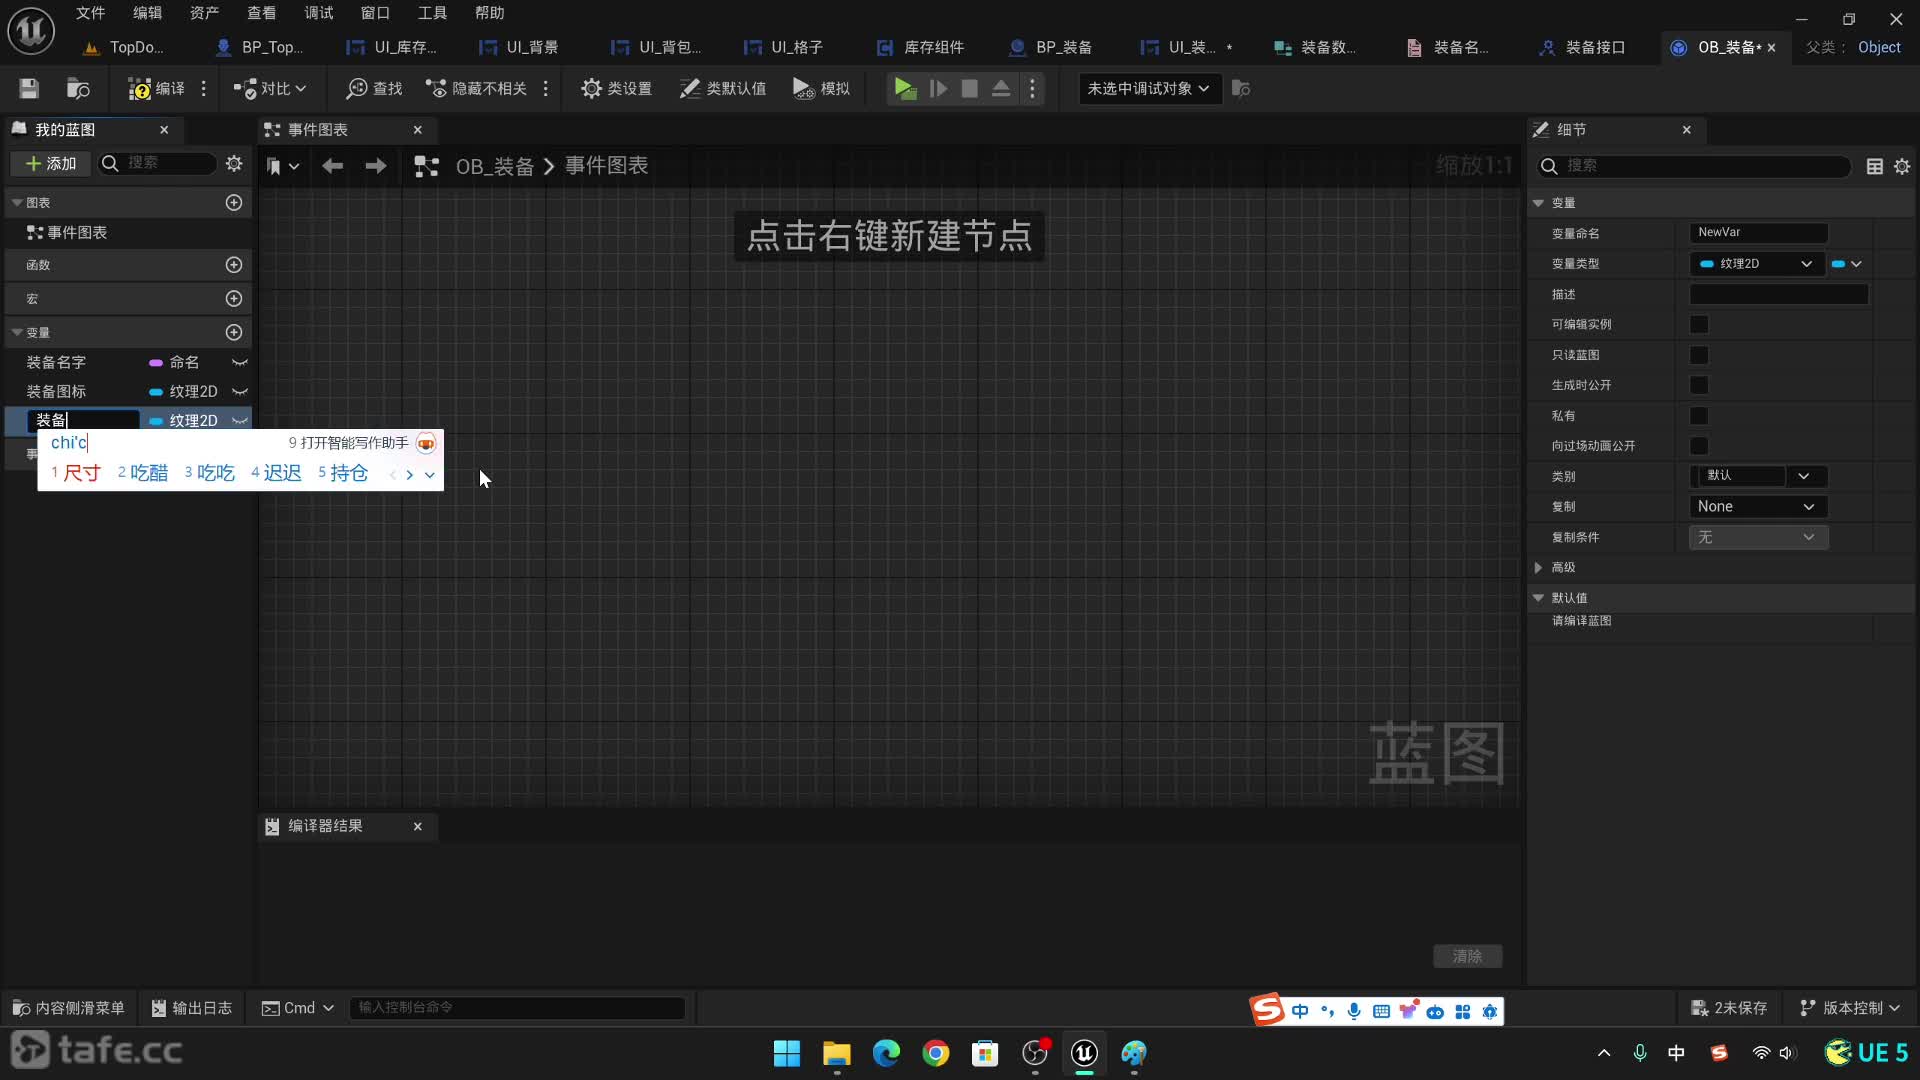Screen dimensions: 1920x1080
Task: Expand the 高级 section
Action: 1539,567
